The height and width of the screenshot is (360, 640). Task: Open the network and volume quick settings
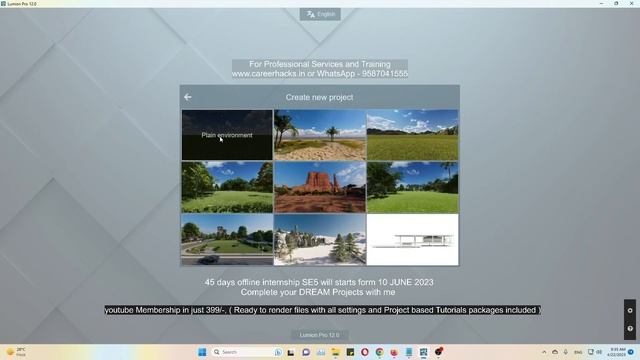[595, 352]
